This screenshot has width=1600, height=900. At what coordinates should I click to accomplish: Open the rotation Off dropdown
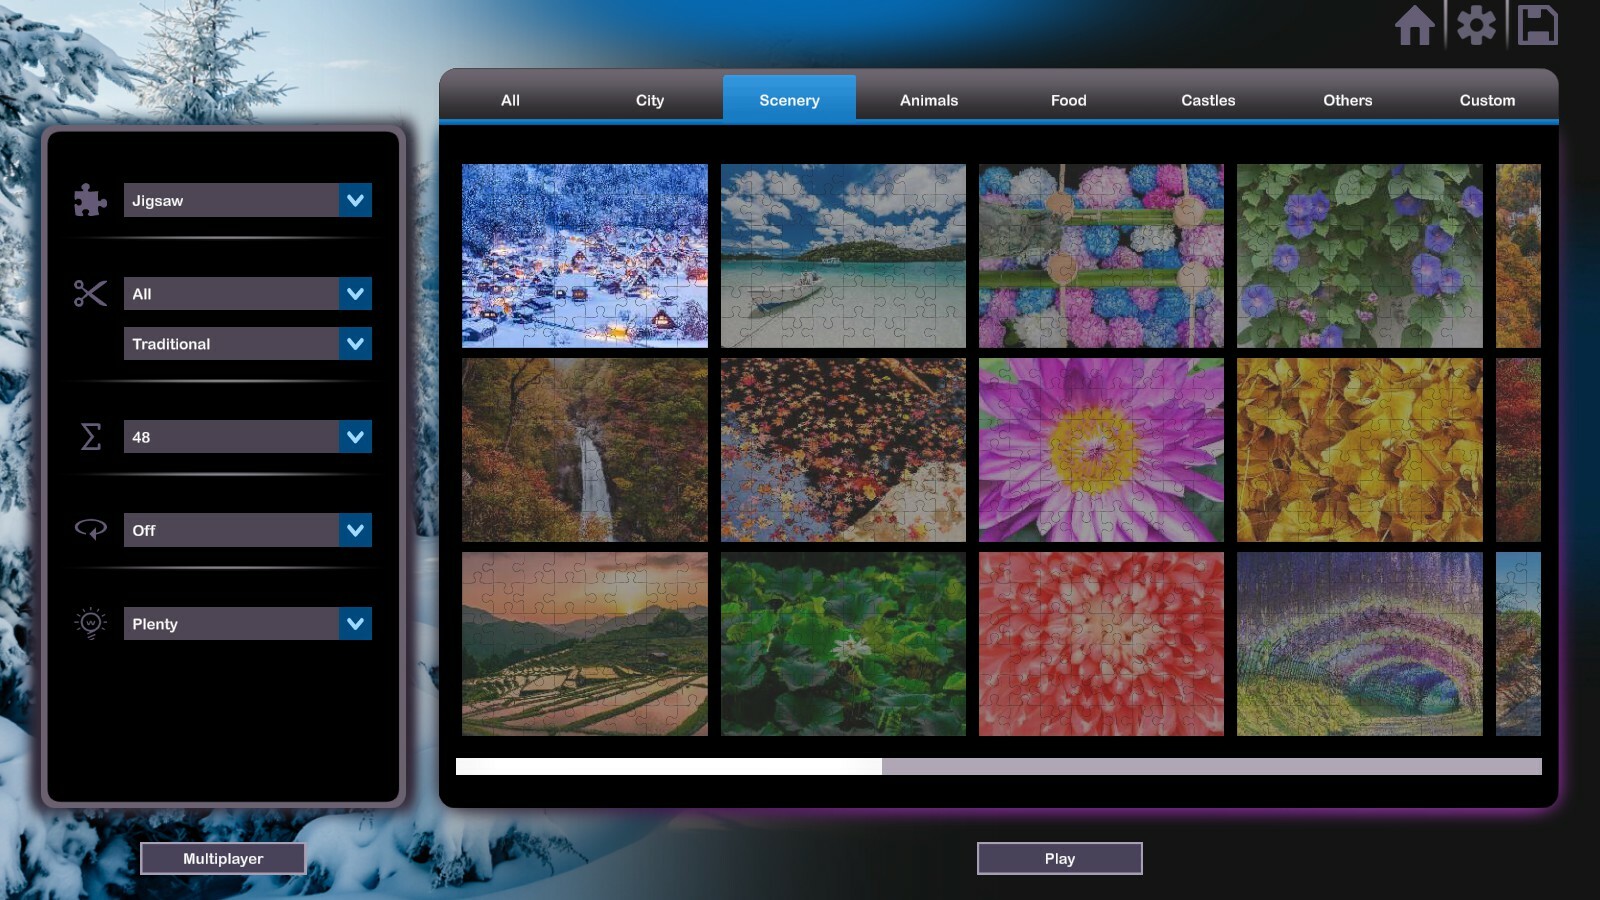[x=247, y=530]
